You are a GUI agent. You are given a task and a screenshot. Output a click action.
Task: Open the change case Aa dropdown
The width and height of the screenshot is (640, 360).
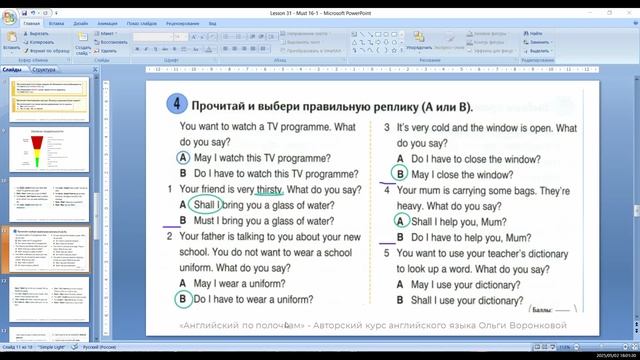pos(196,49)
